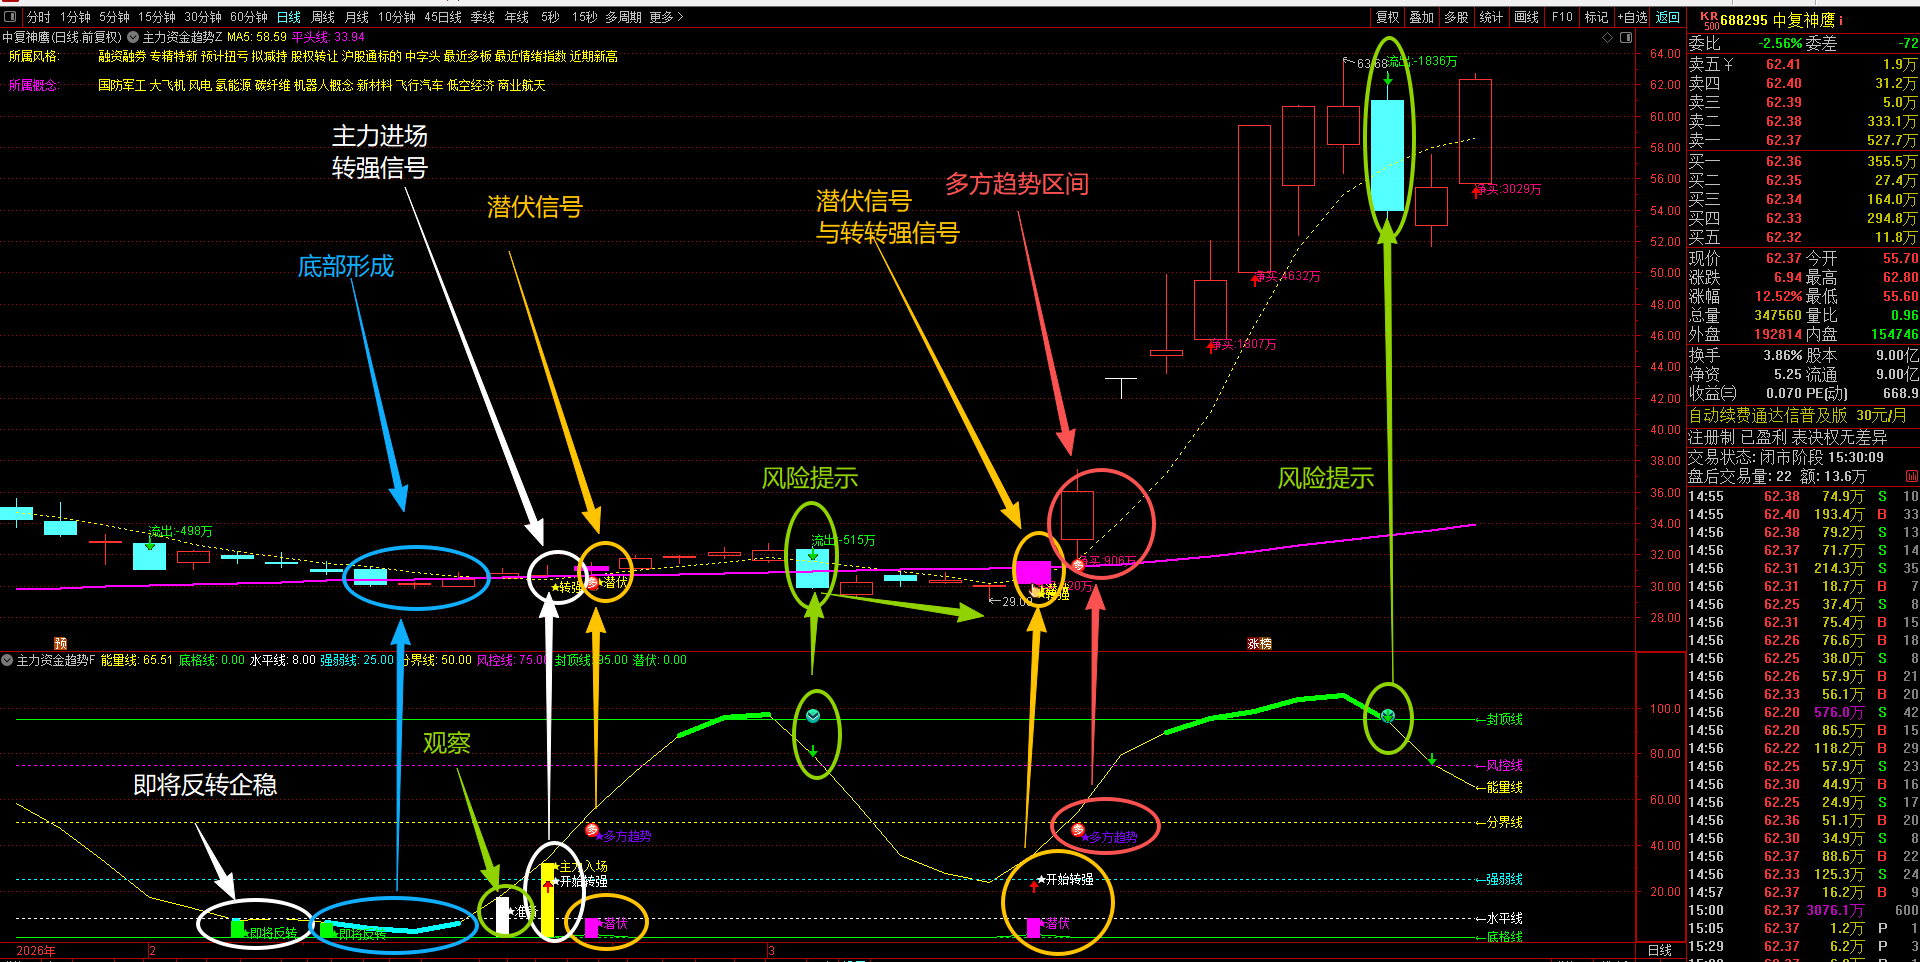This screenshot has width=1920, height=962.
Task: Click the 专精特新 style tag
Action: tap(174, 57)
